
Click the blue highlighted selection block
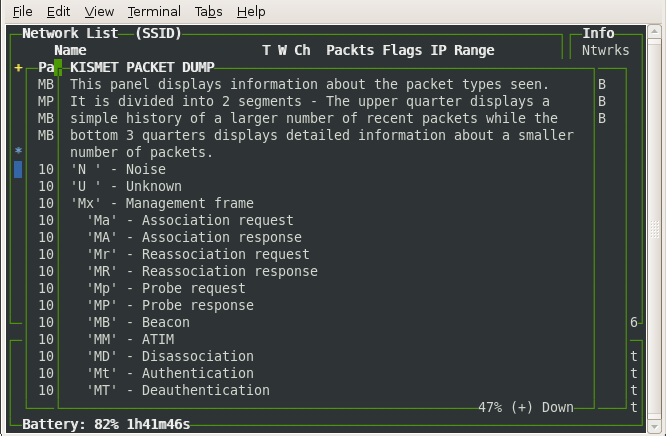coord(18,169)
